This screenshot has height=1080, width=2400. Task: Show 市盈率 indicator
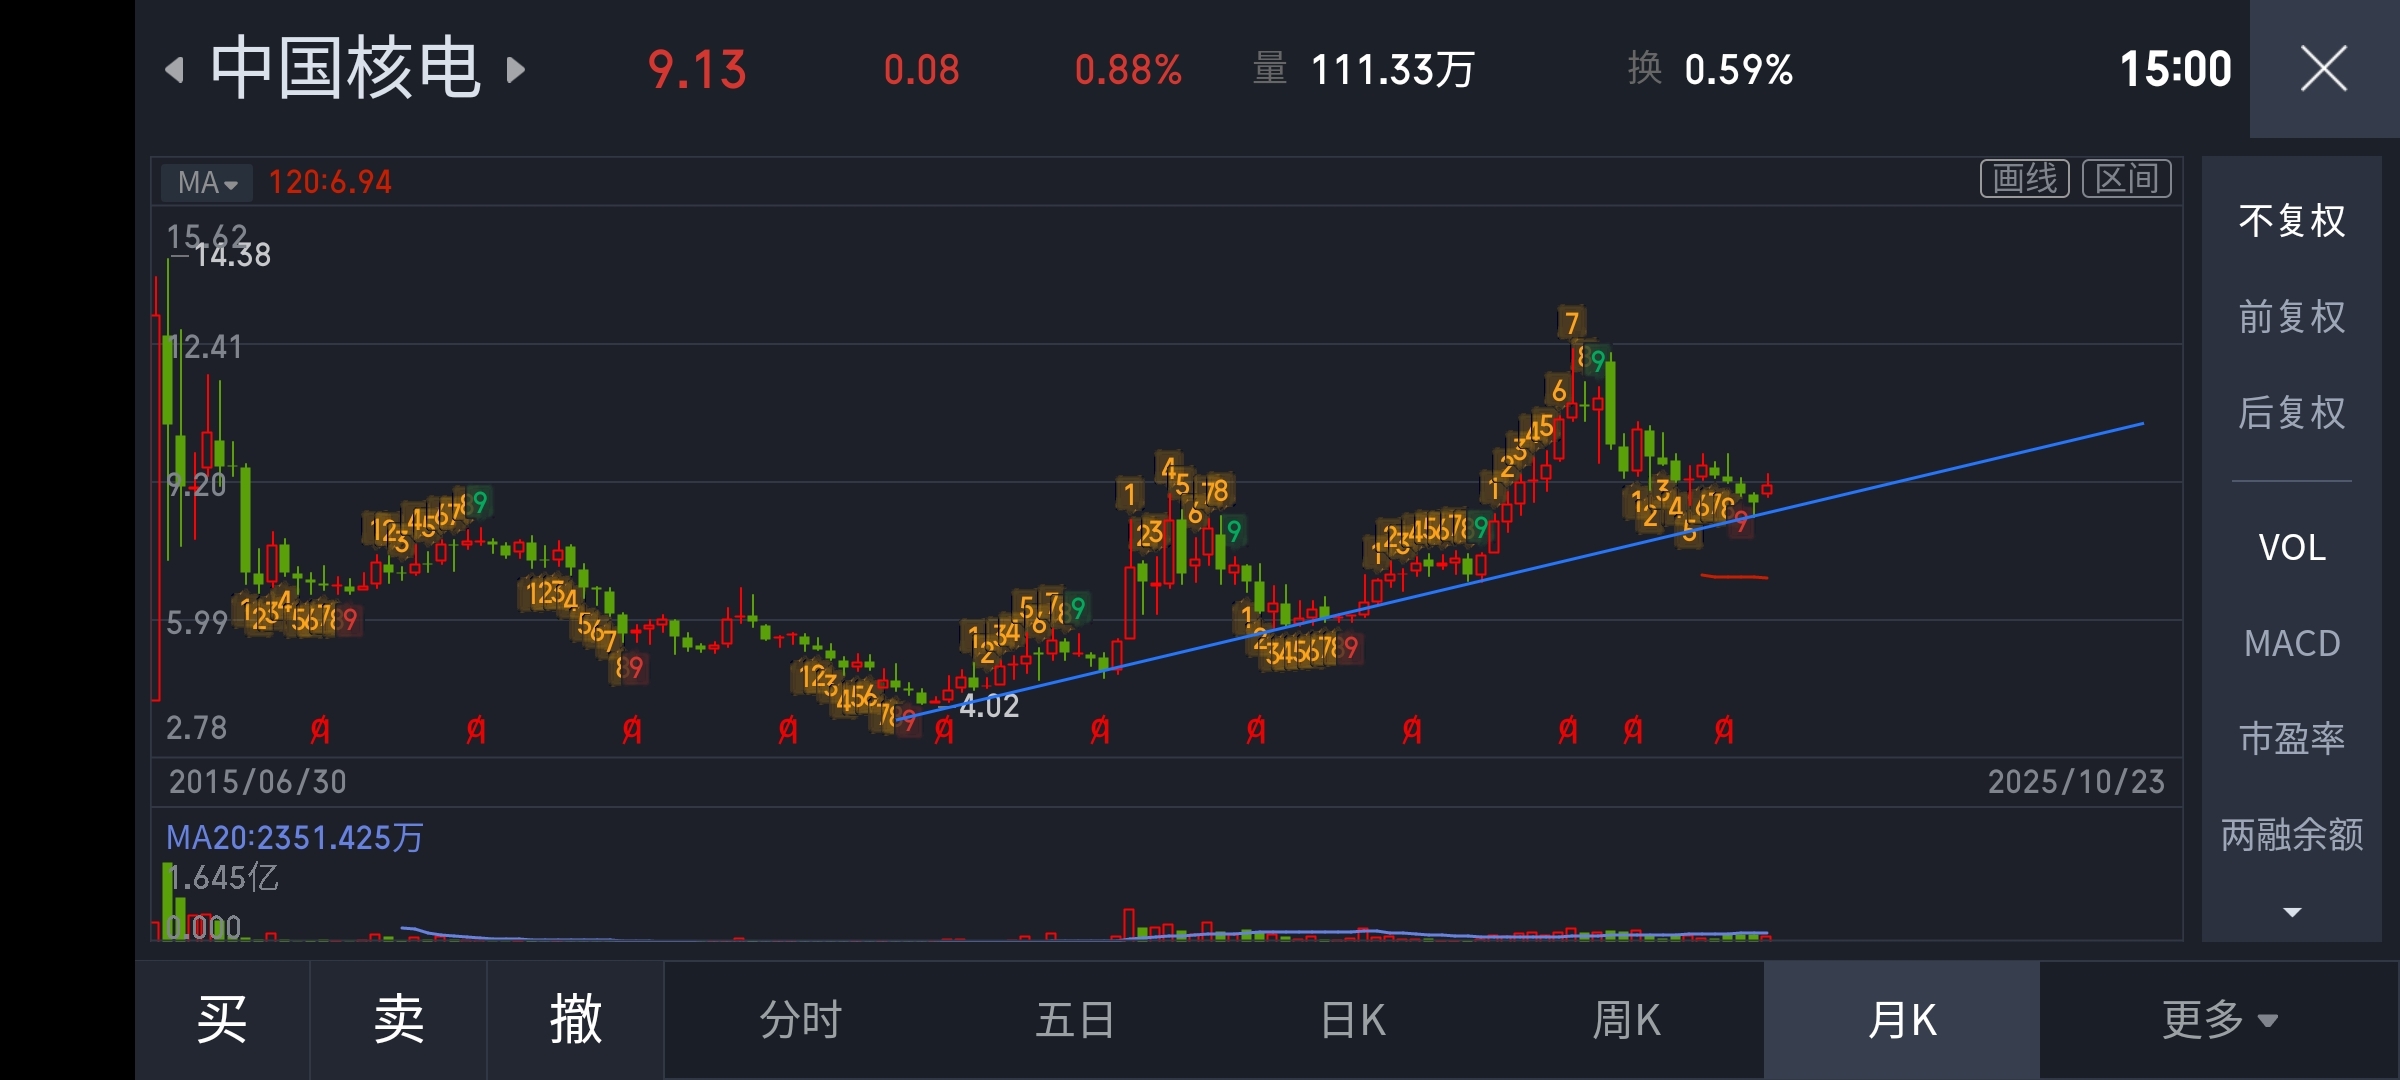[2291, 738]
